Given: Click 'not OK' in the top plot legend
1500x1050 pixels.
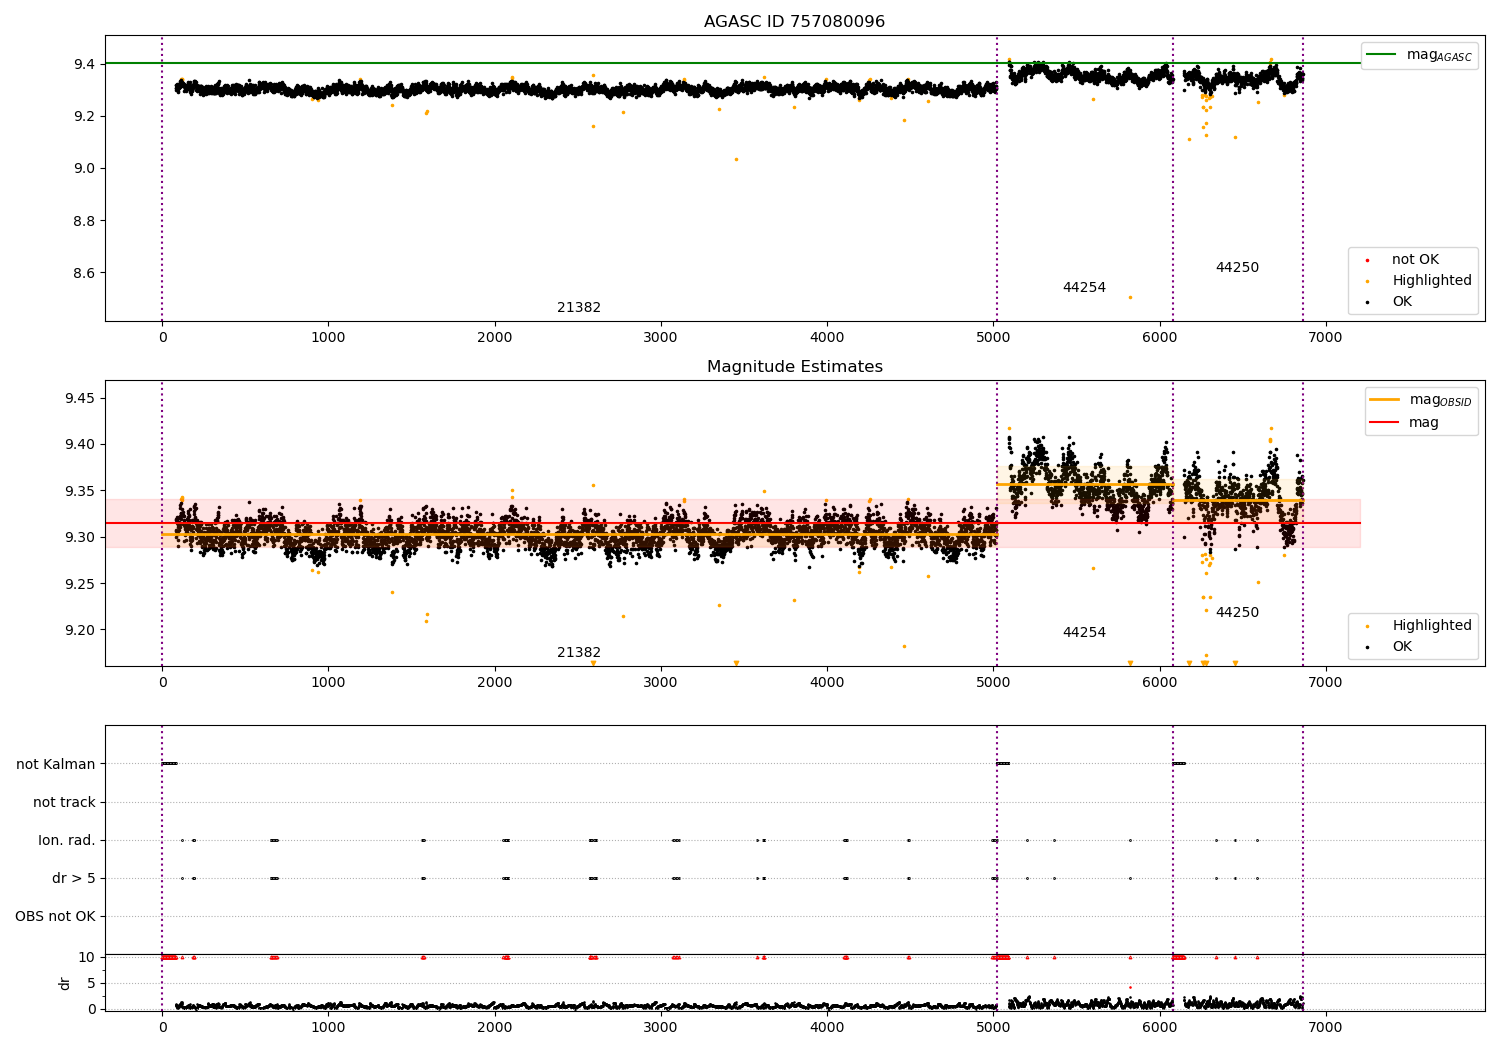Looking at the screenshot, I should point(1415,260).
